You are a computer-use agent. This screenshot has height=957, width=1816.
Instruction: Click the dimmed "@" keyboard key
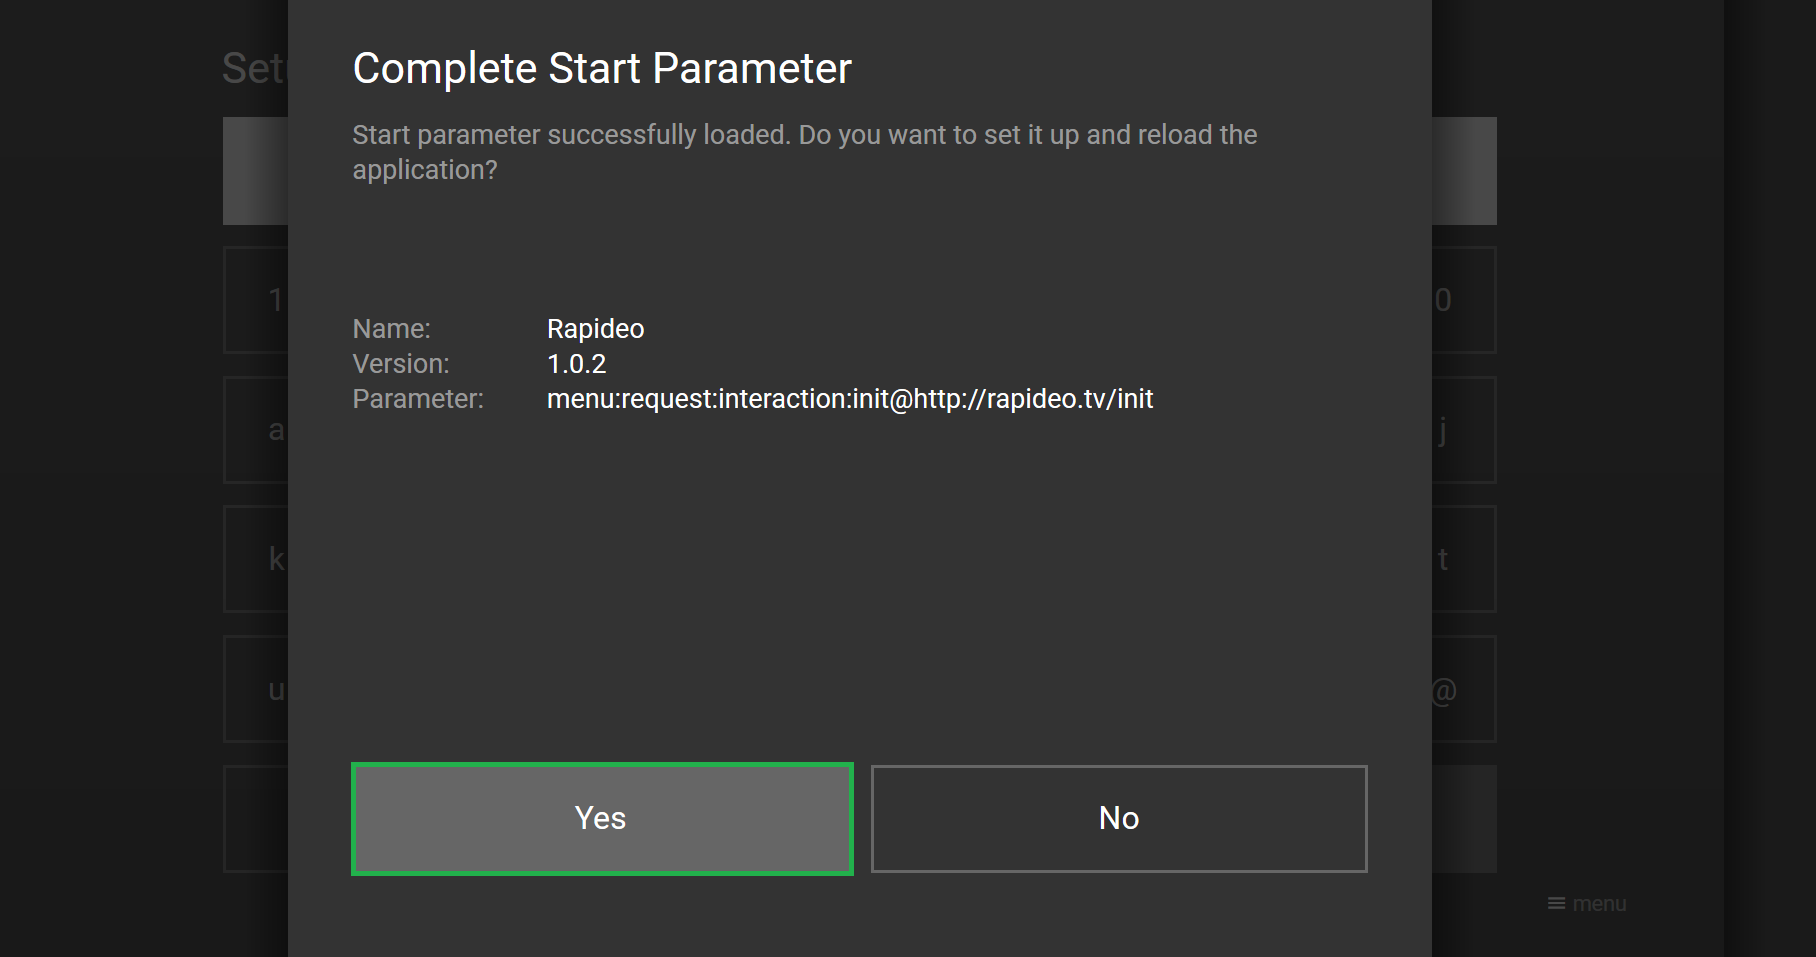click(1464, 689)
